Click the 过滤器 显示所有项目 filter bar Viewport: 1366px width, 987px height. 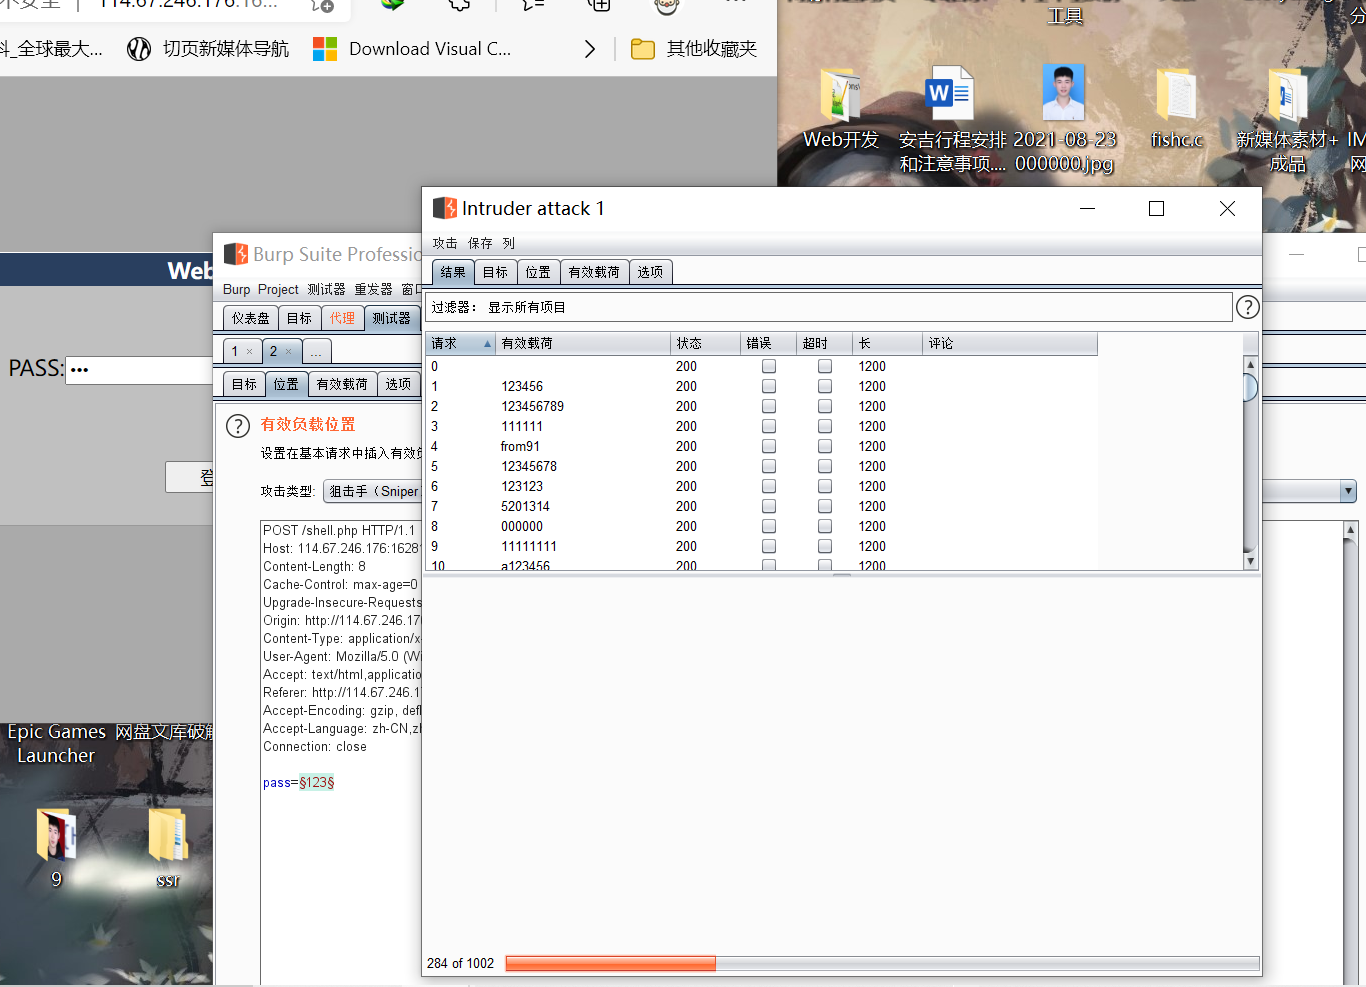[828, 307]
